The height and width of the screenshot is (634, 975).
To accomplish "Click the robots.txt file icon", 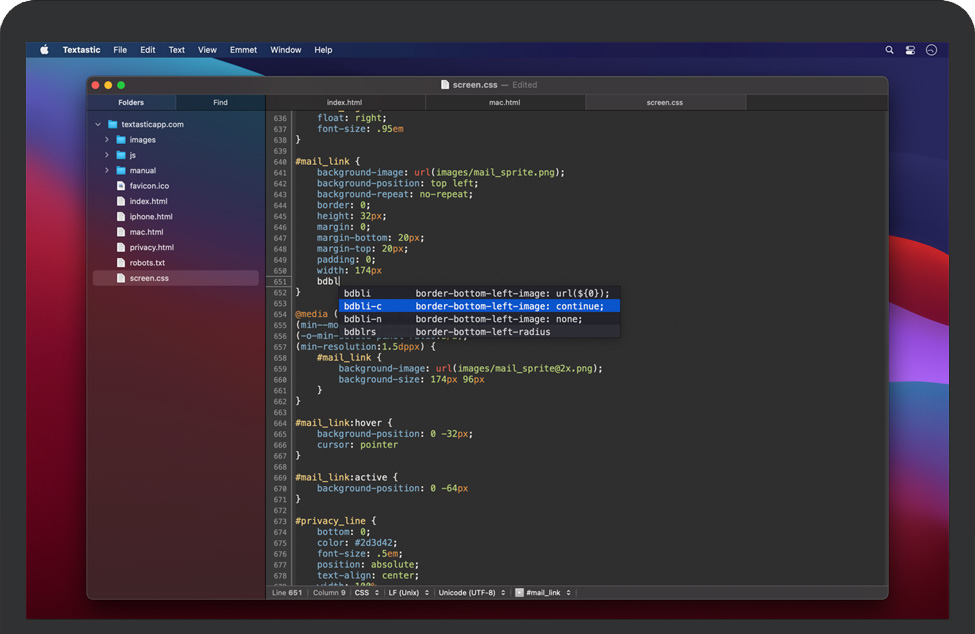I will click(120, 263).
